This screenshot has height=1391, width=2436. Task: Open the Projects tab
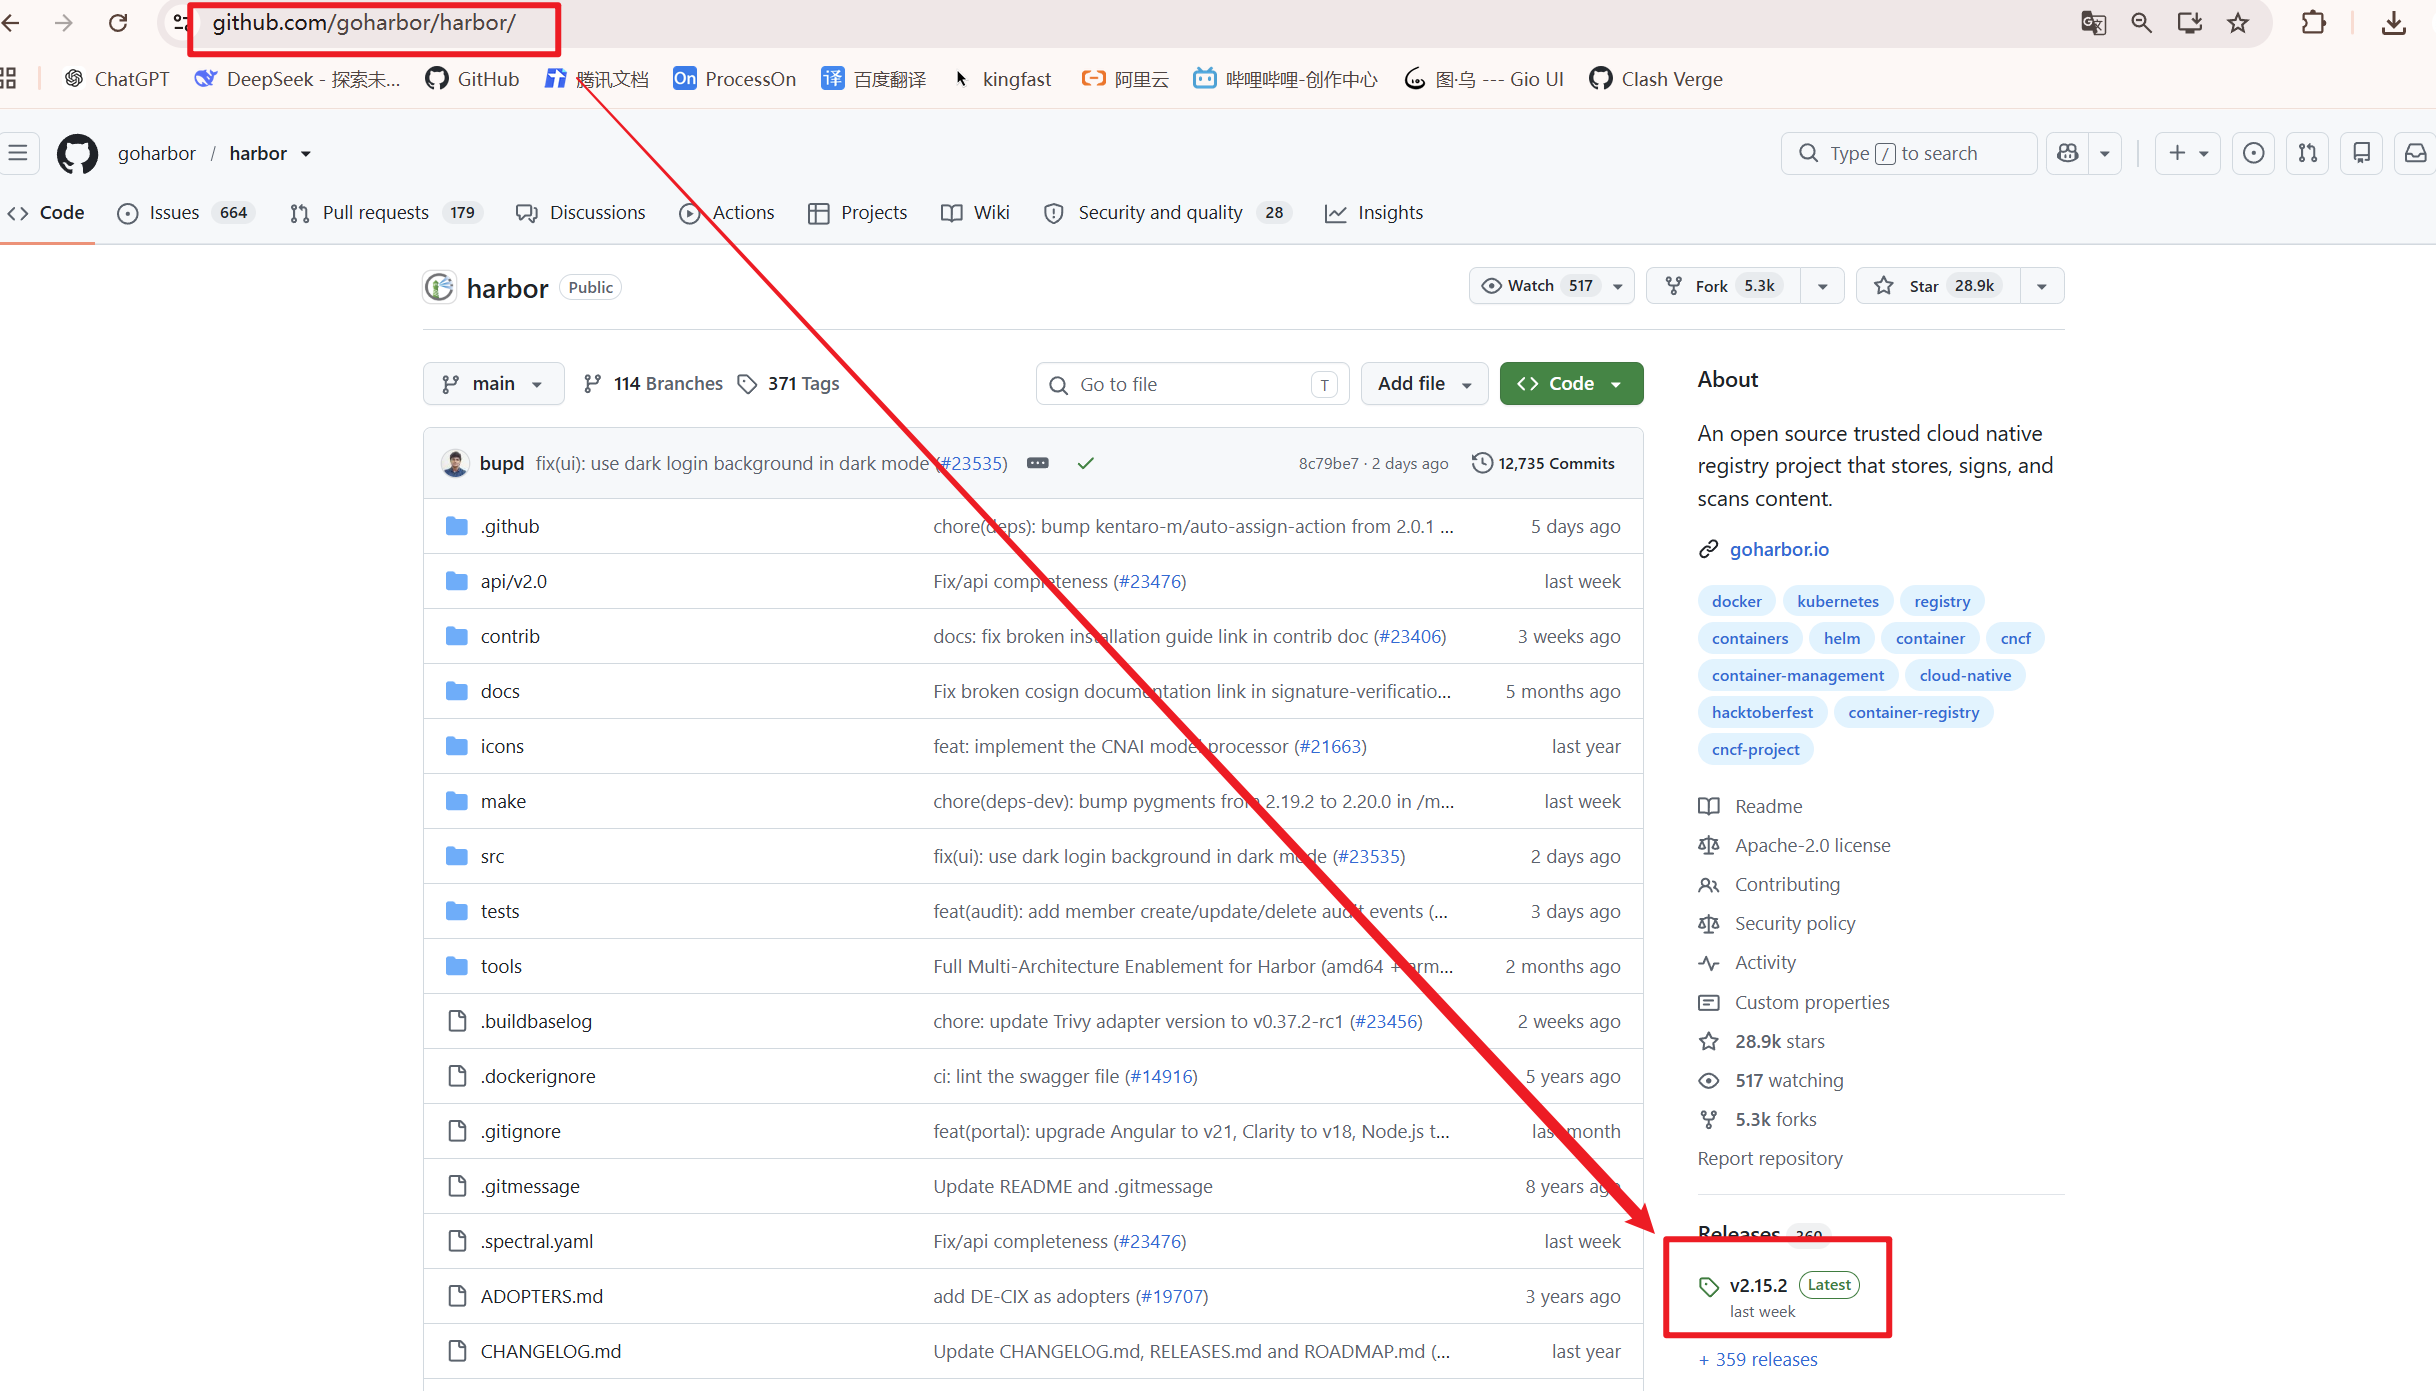(858, 213)
